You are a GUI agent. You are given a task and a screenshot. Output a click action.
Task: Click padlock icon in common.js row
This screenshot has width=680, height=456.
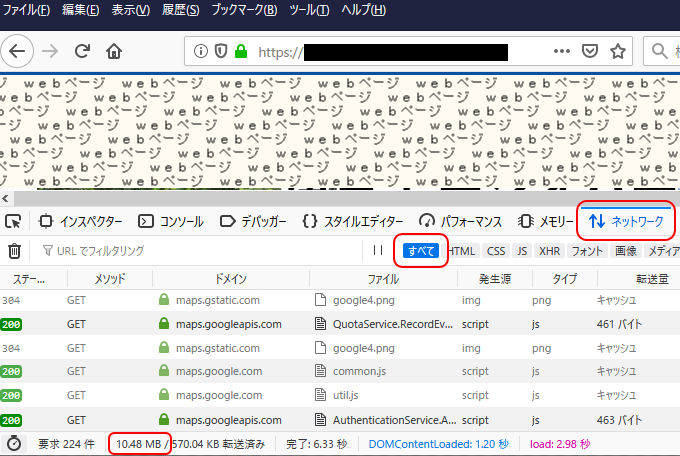[x=164, y=371]
